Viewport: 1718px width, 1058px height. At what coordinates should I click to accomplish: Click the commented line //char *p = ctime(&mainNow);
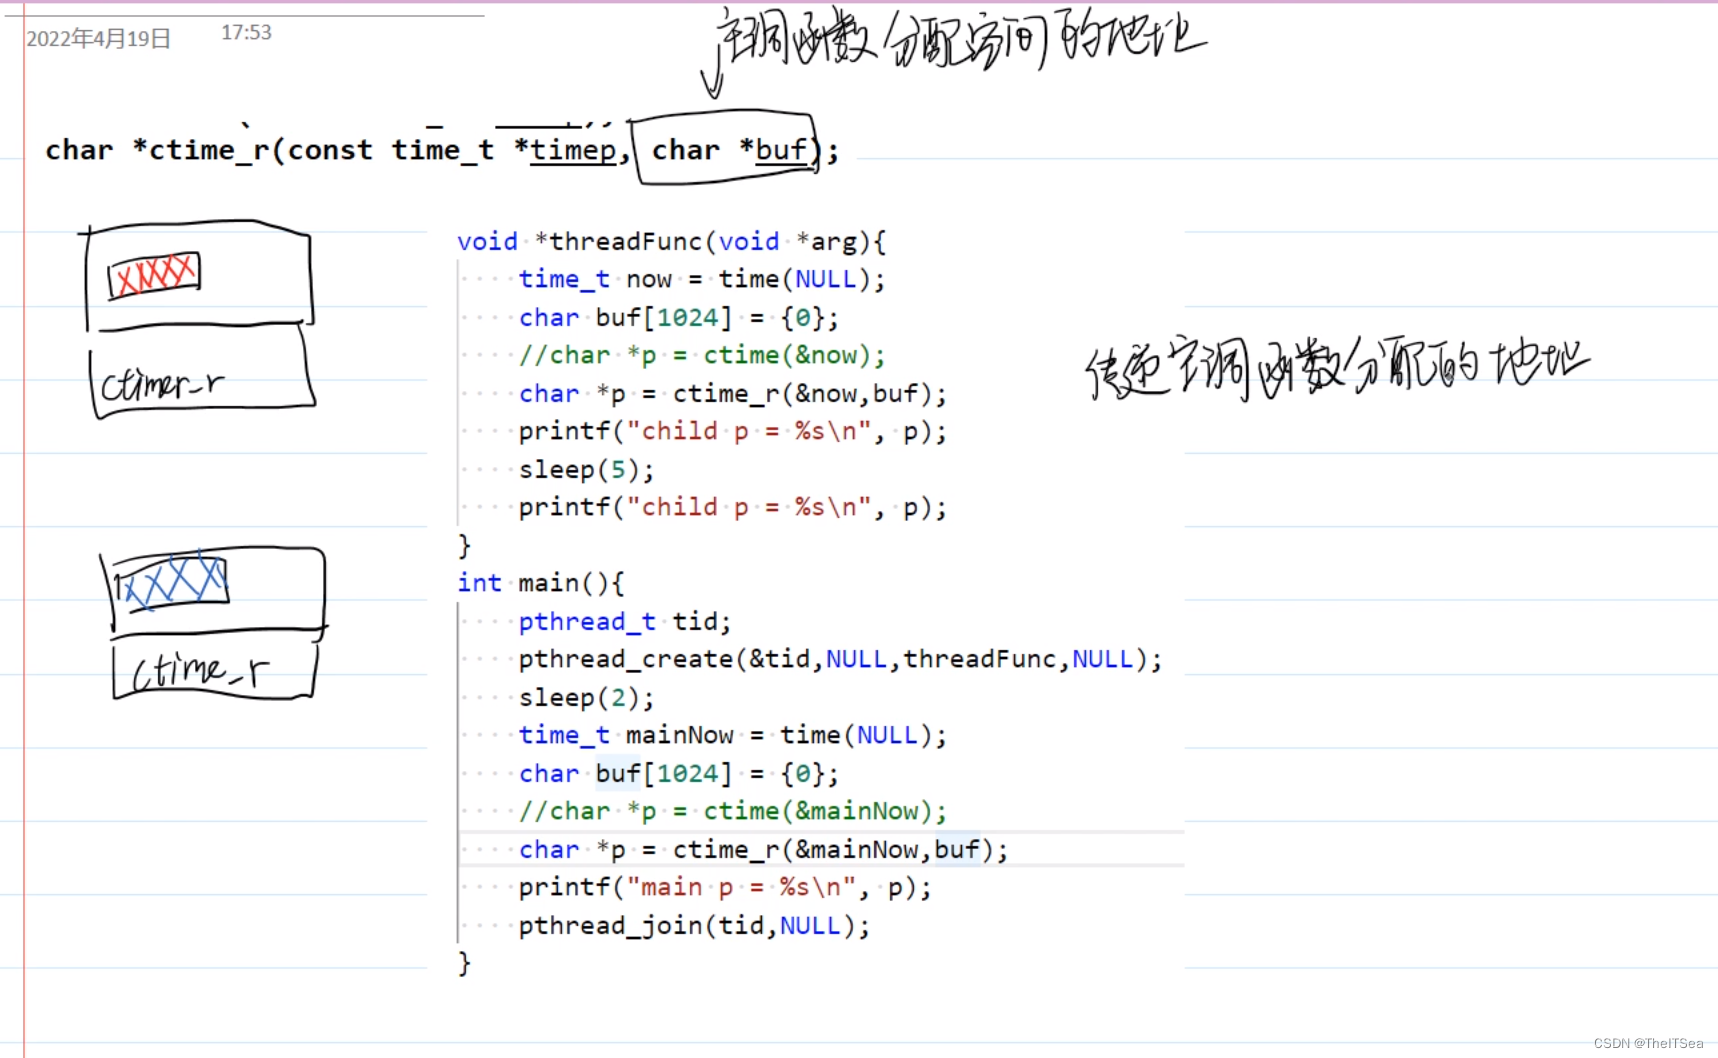732,811
